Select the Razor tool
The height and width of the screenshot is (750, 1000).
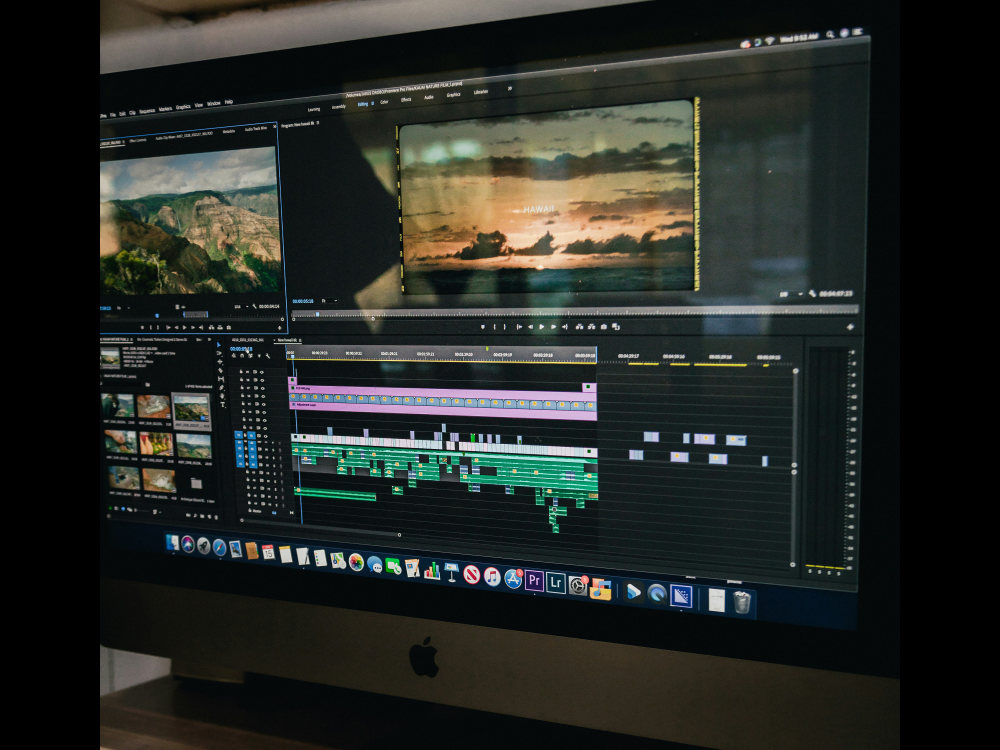point(220,371)
